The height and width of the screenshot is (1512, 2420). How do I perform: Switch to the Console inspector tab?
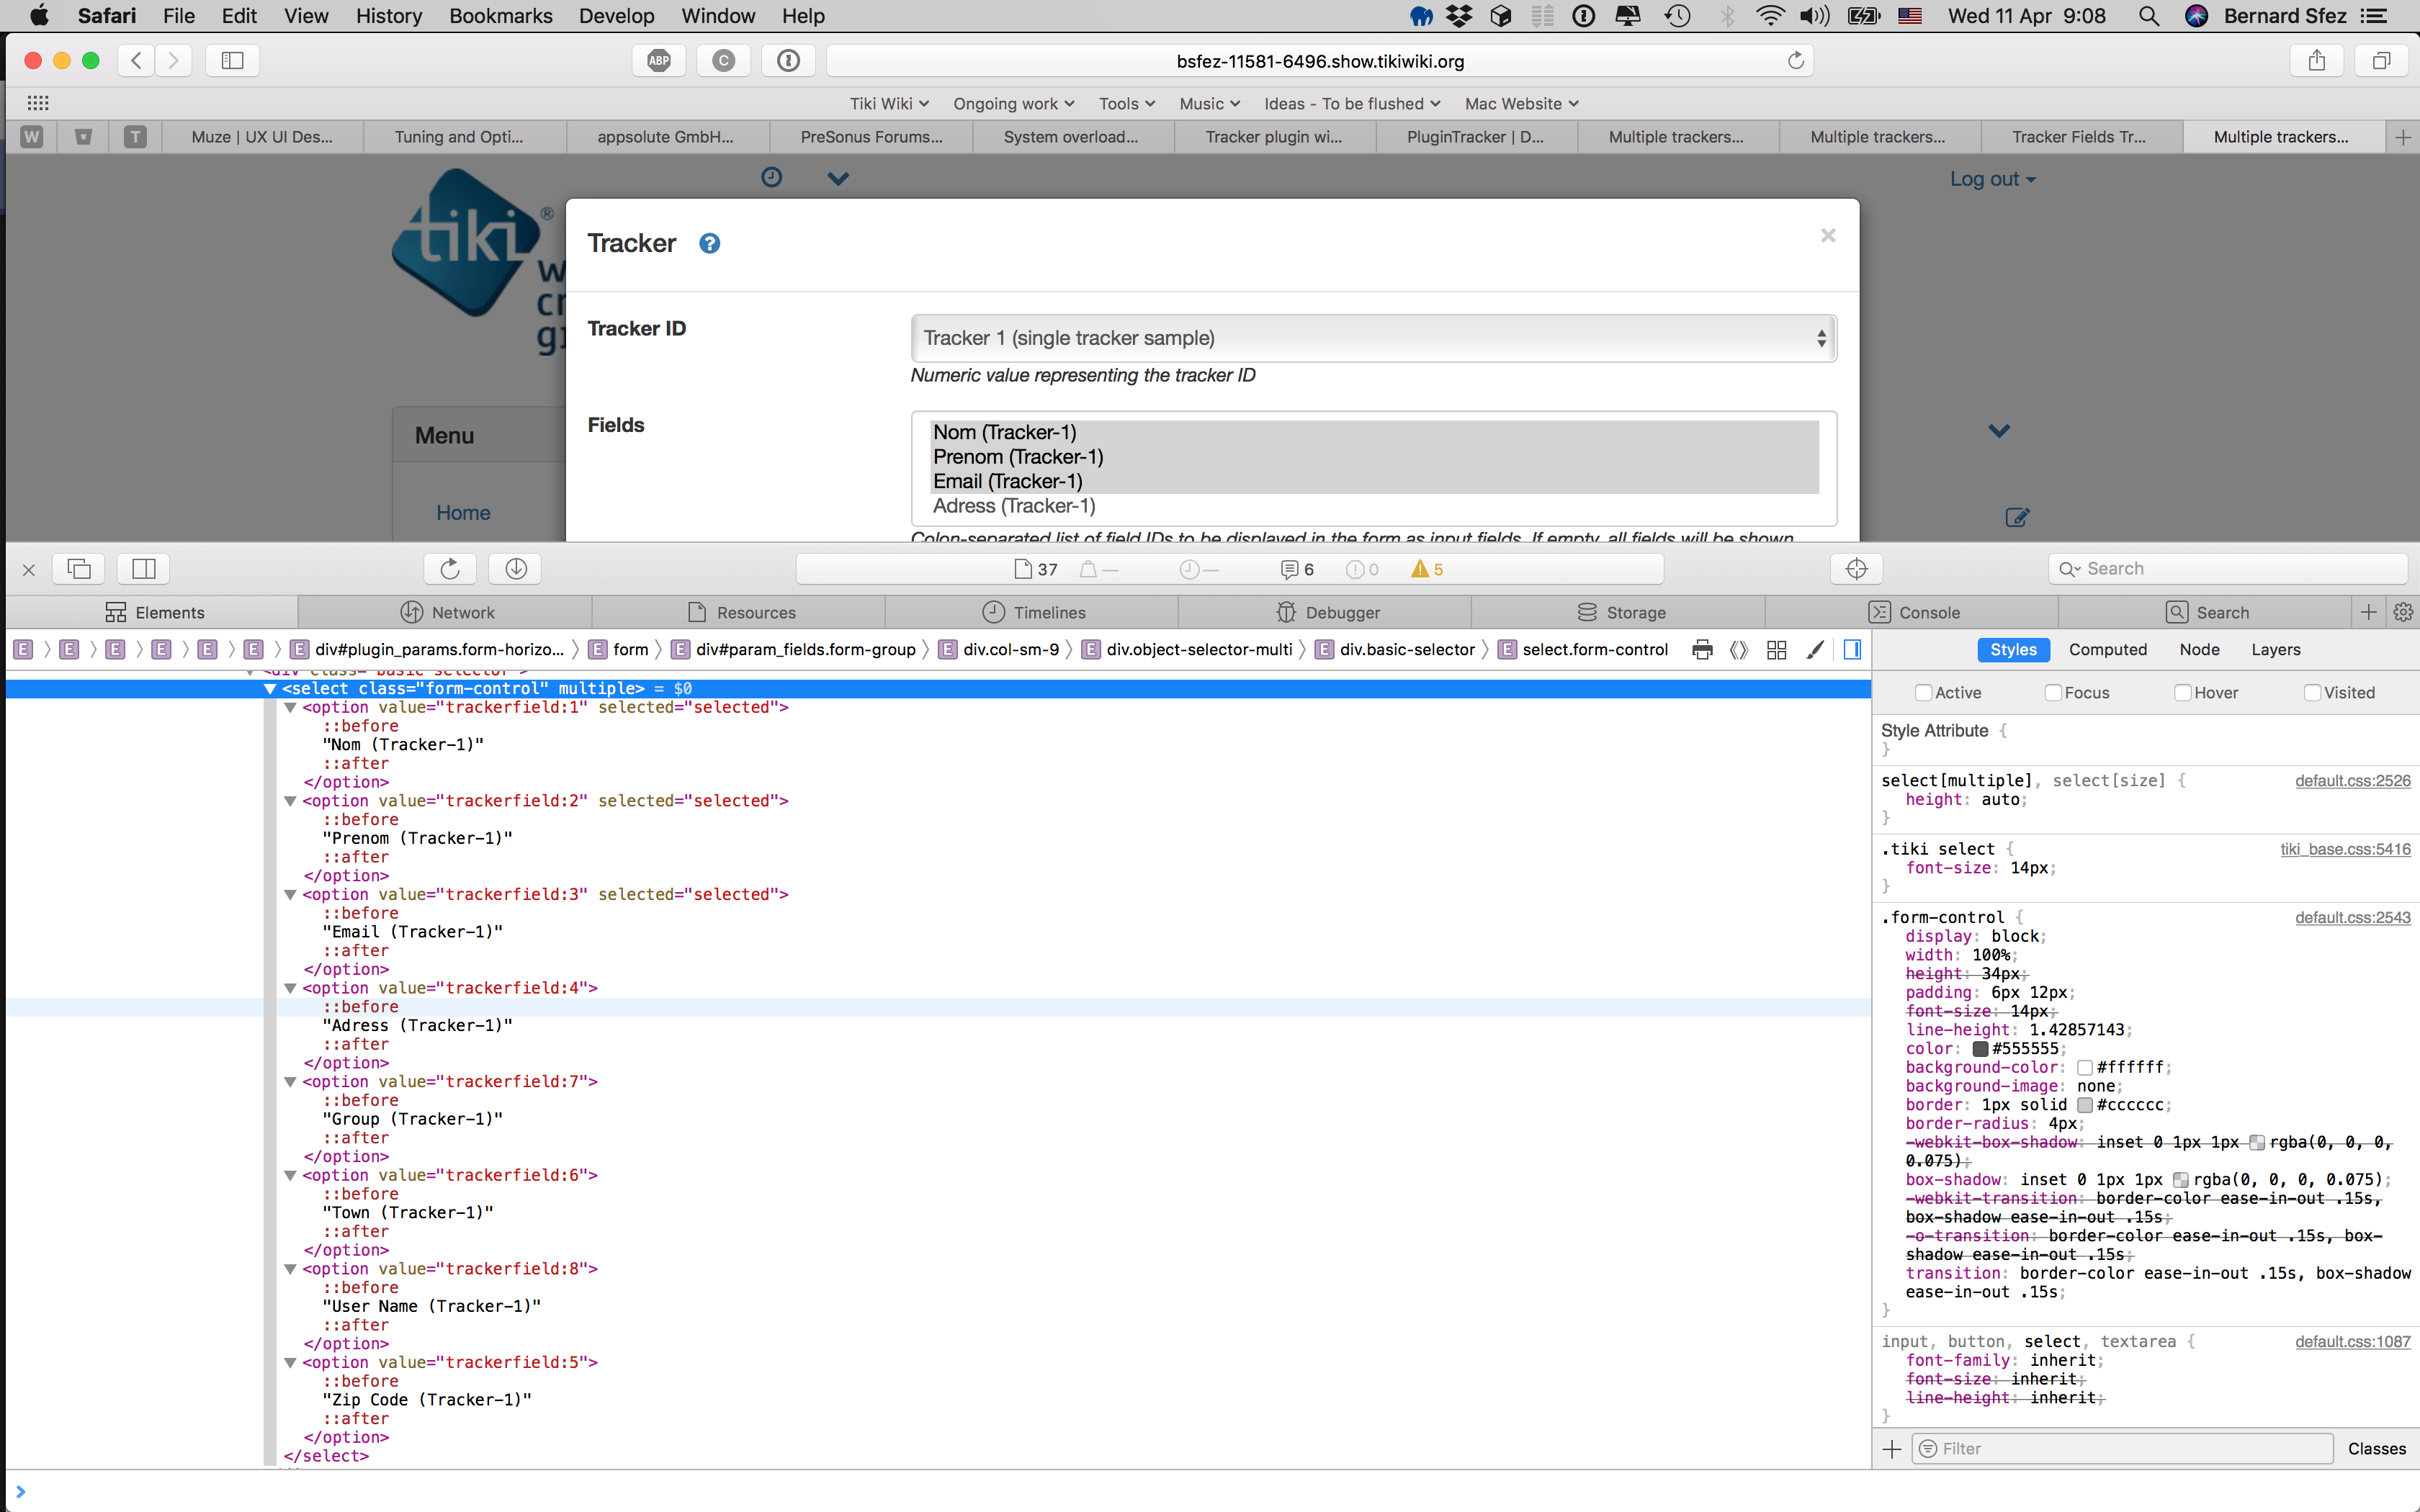pyautogui.click(x=1912, y=612)
